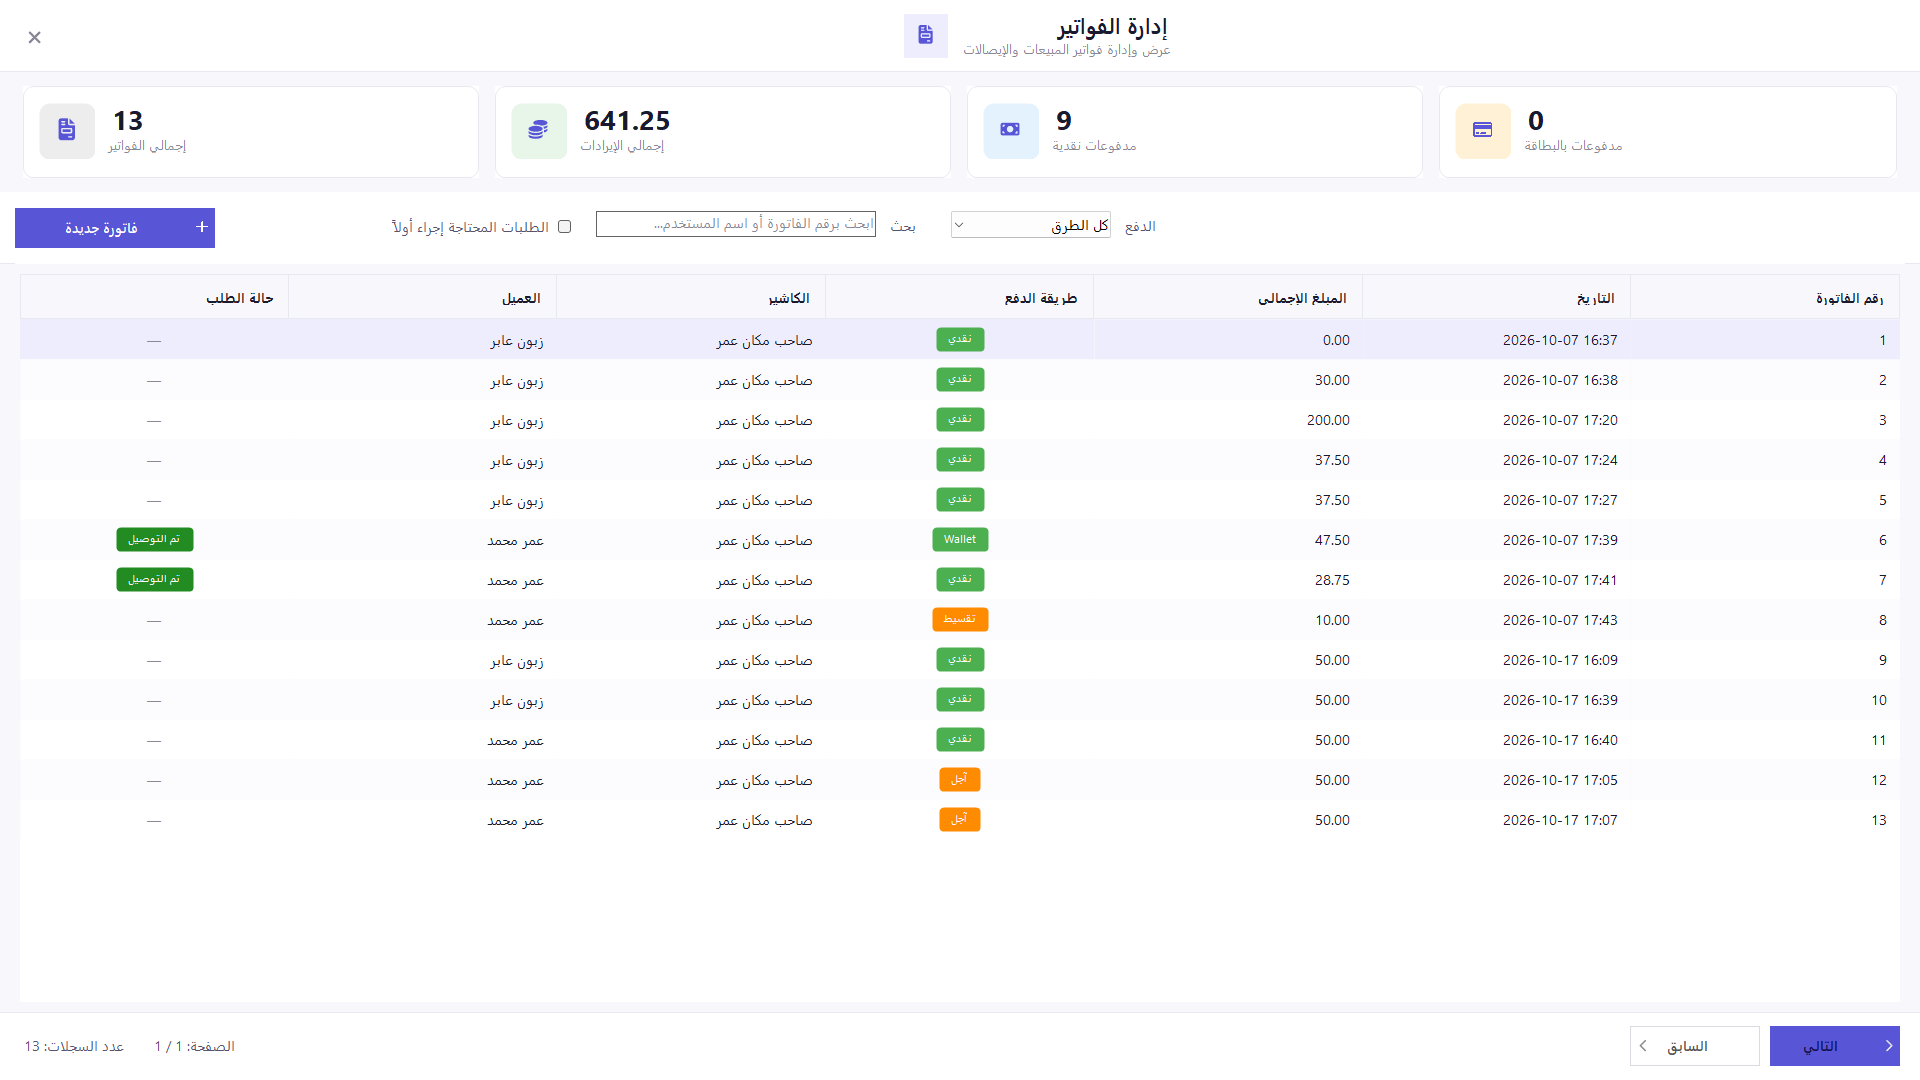This screenshot has width=1920, height=1080.
Task: Click 'تم التوصيل' status for invoice 7
Action: 155,580
